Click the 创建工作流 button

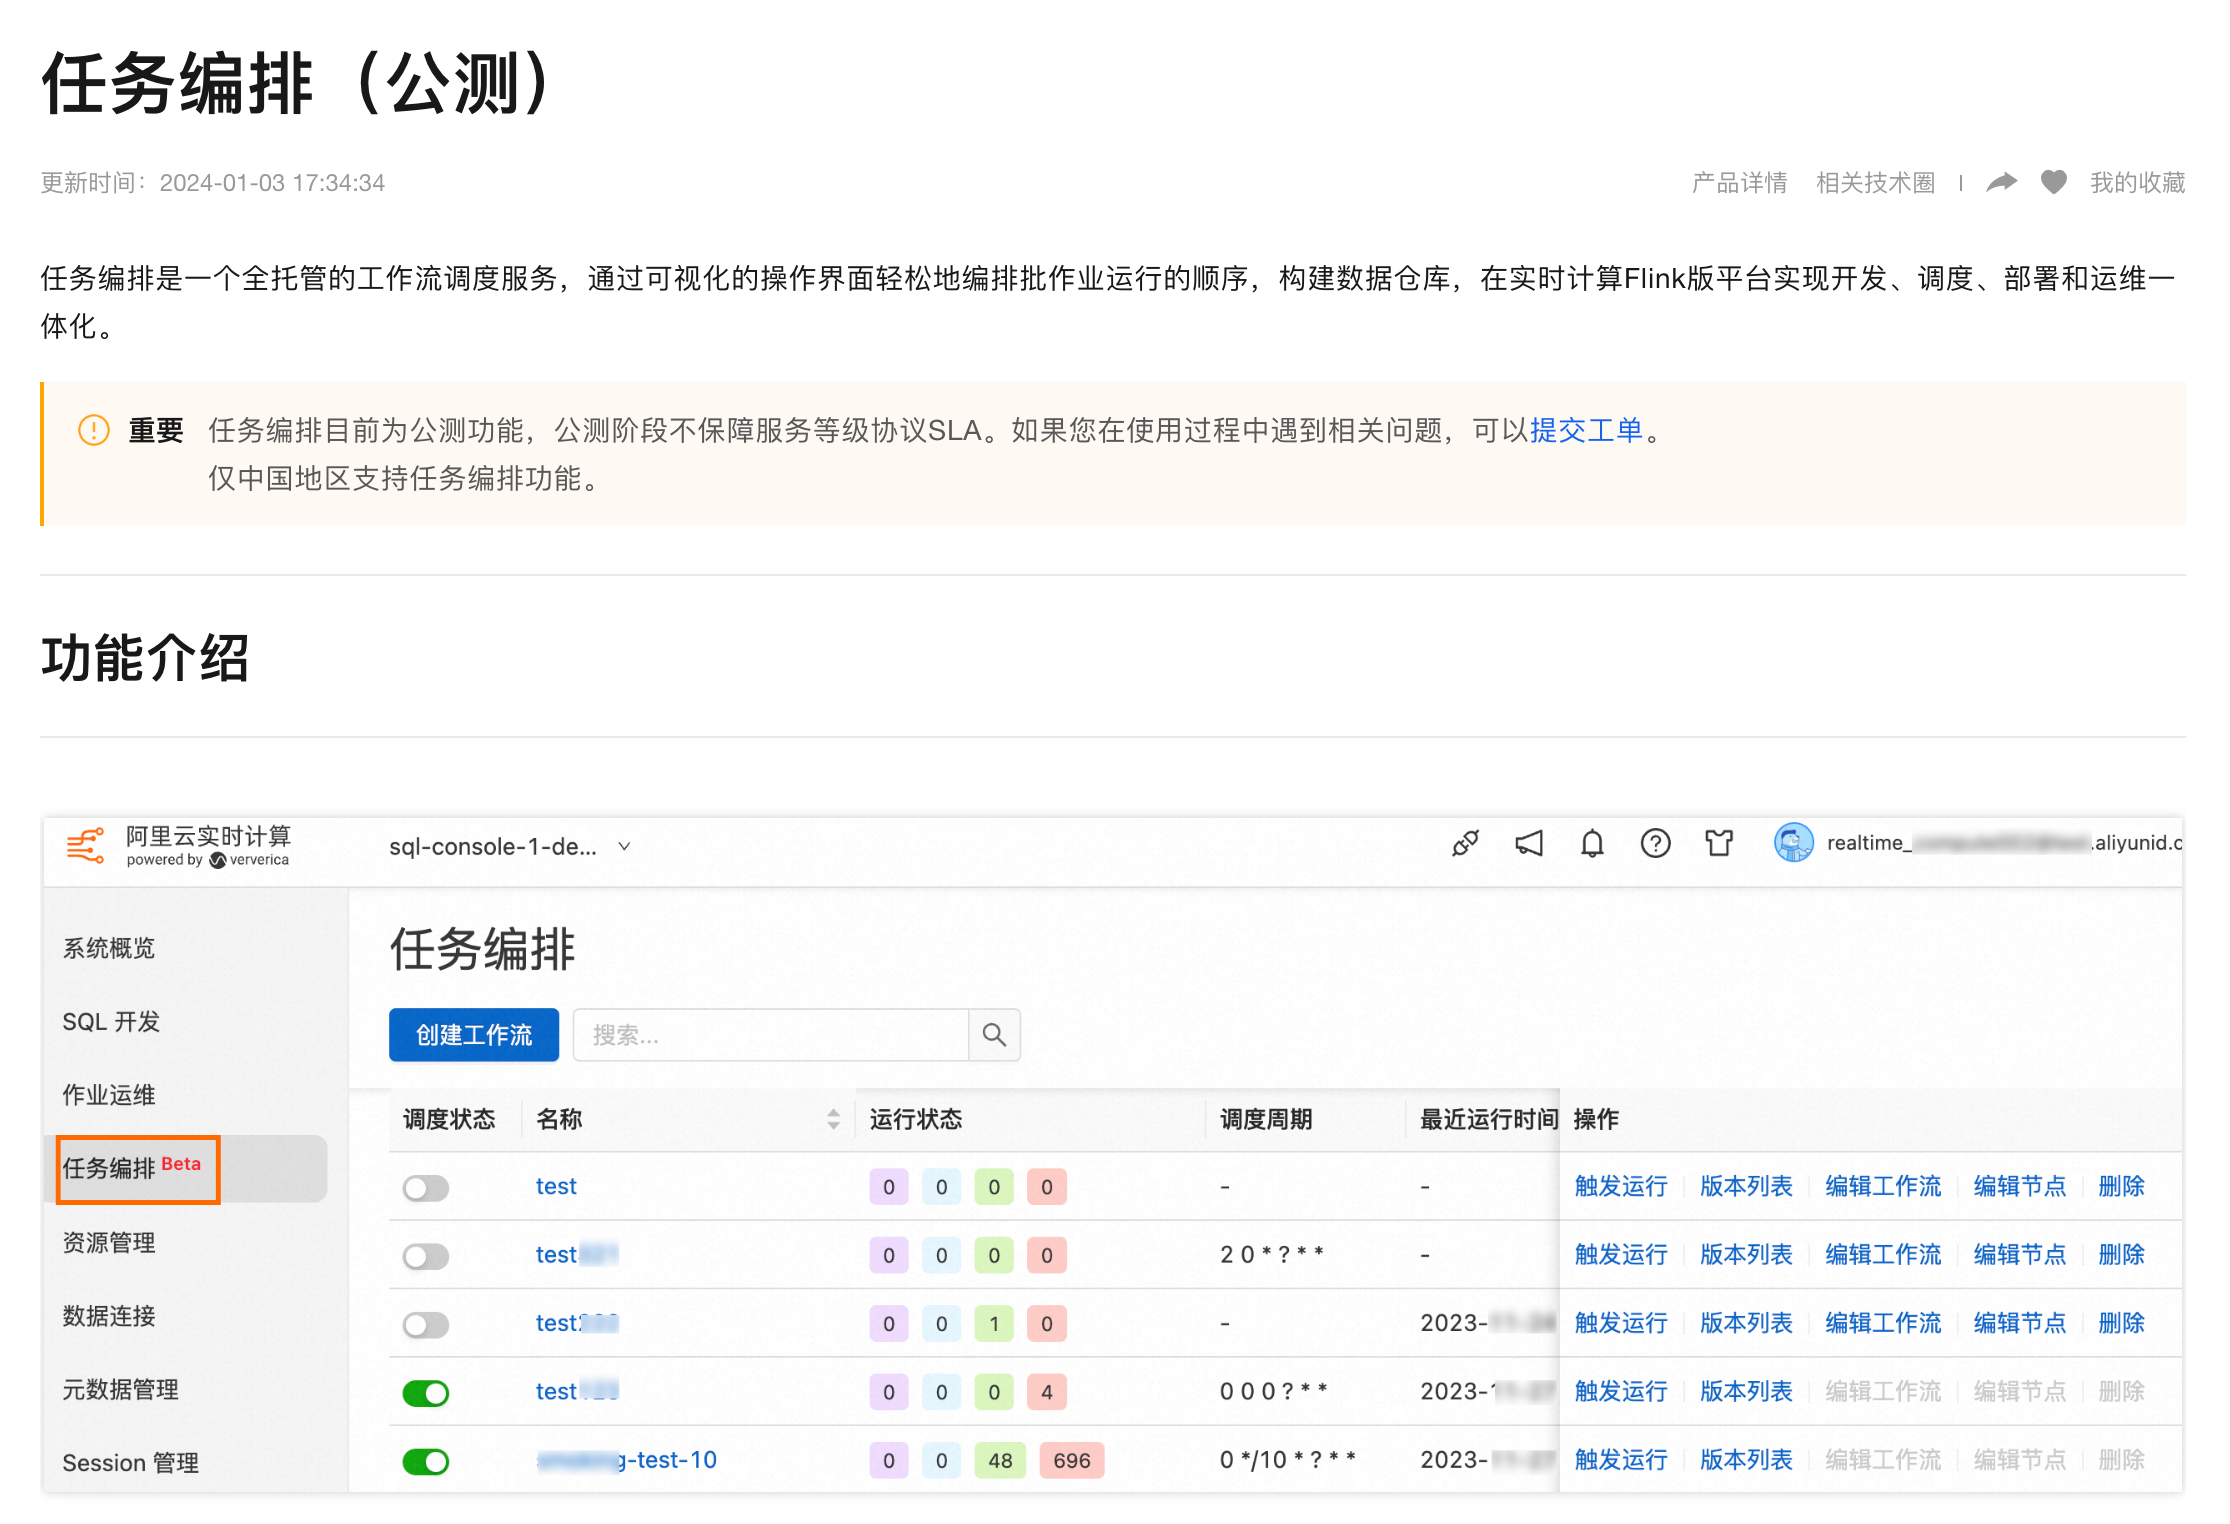[x=474, y=1035]
